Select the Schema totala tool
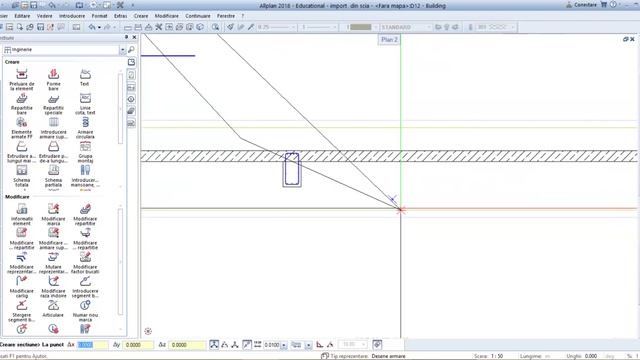Screen dimensions: 640x360 click(22, 176)
